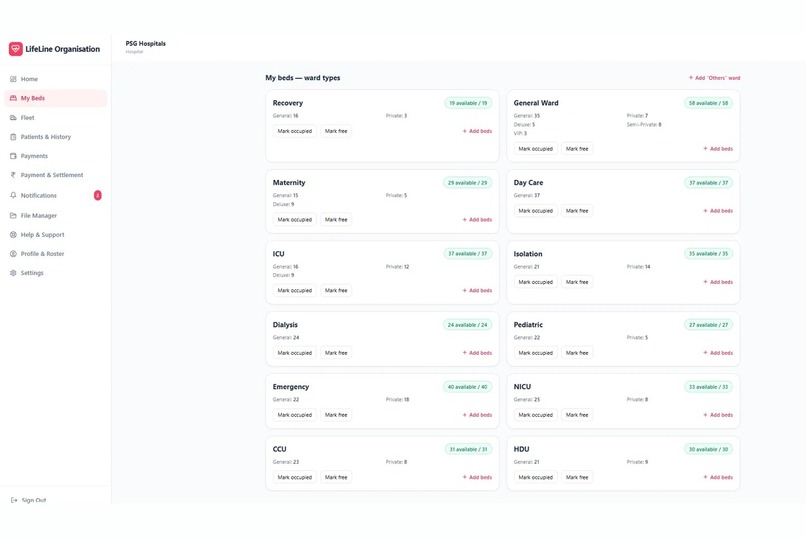Mark a Maternity bed free
Image resolution: width=806 pixels, height=538 pixels.
pyautogui.click(x=336, y=219)
